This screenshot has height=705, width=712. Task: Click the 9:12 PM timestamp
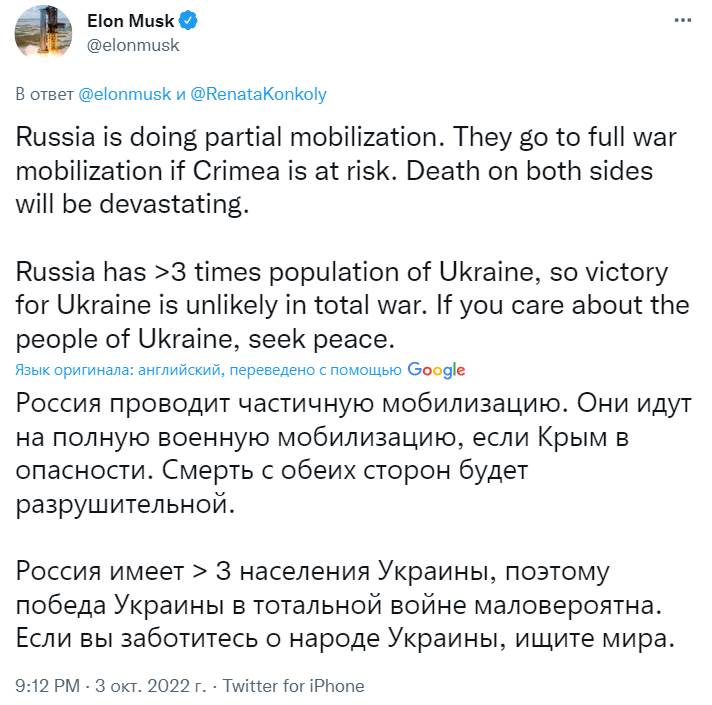[48, 686]
